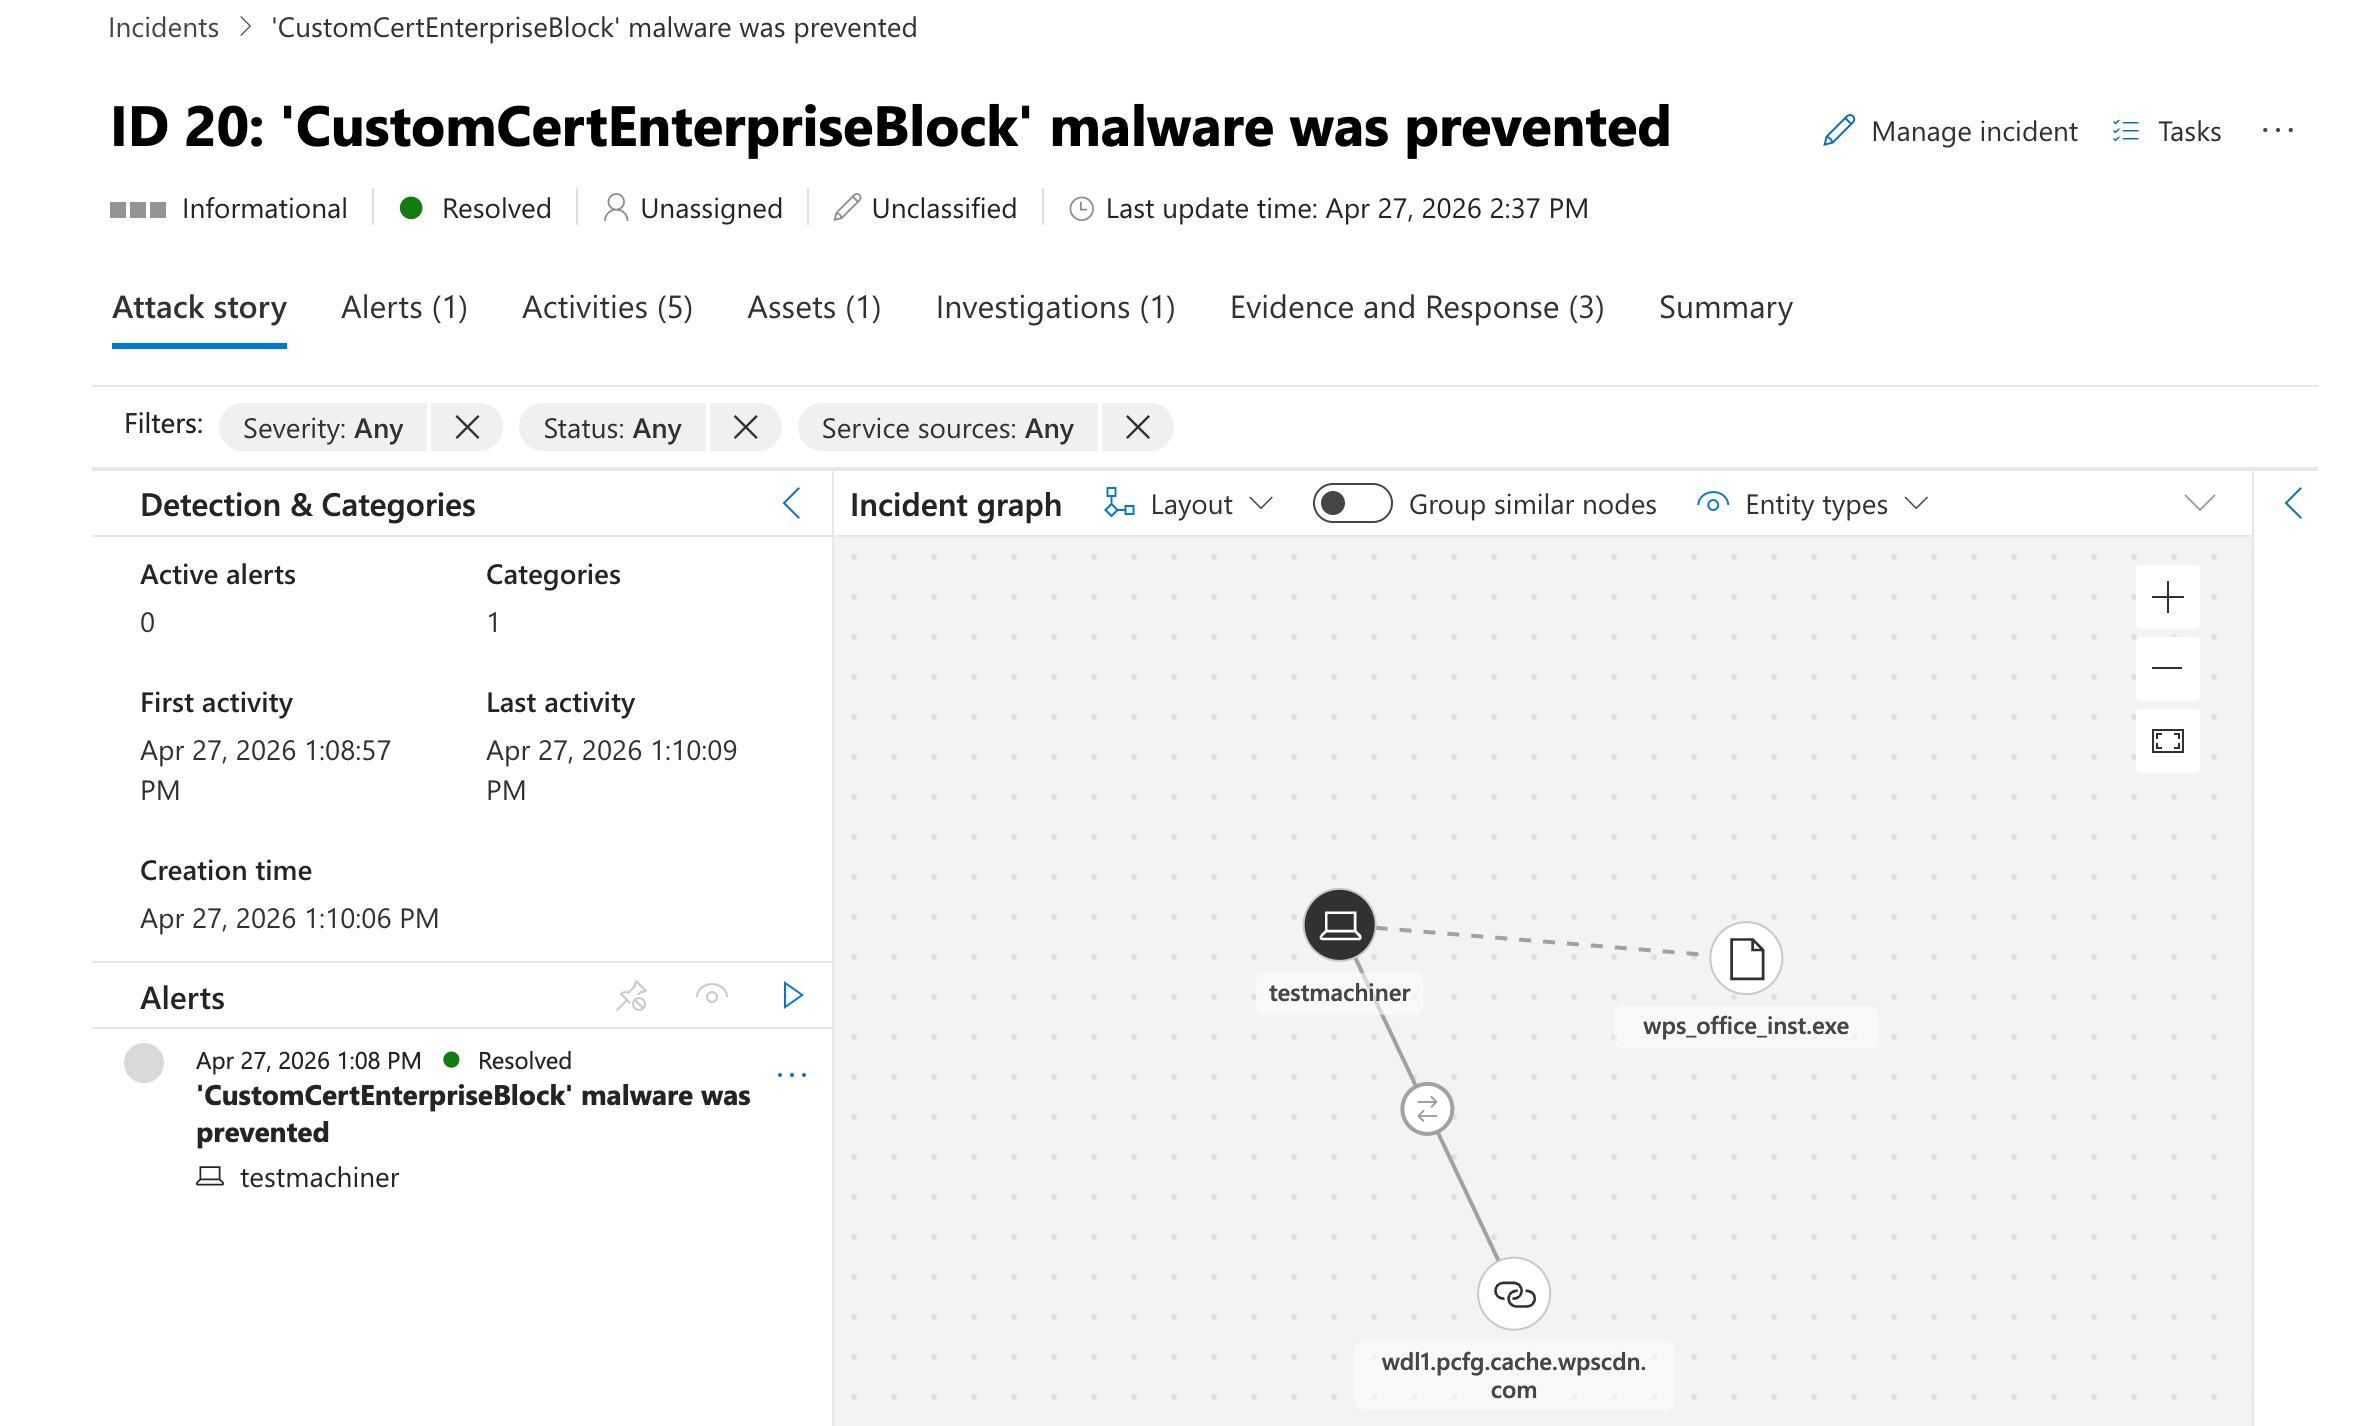Zoom out the incident graph
The image size is (2374, 1426).
(x=2167, y=669)
